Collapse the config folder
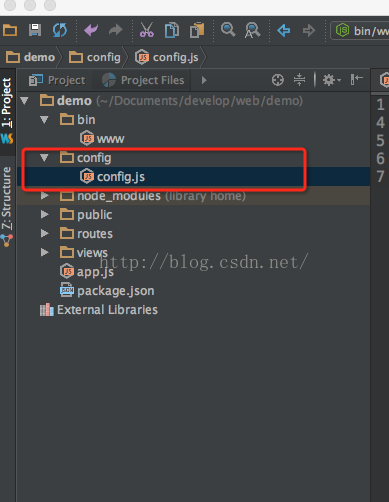389x502 pixels. [x=44, y=157]
